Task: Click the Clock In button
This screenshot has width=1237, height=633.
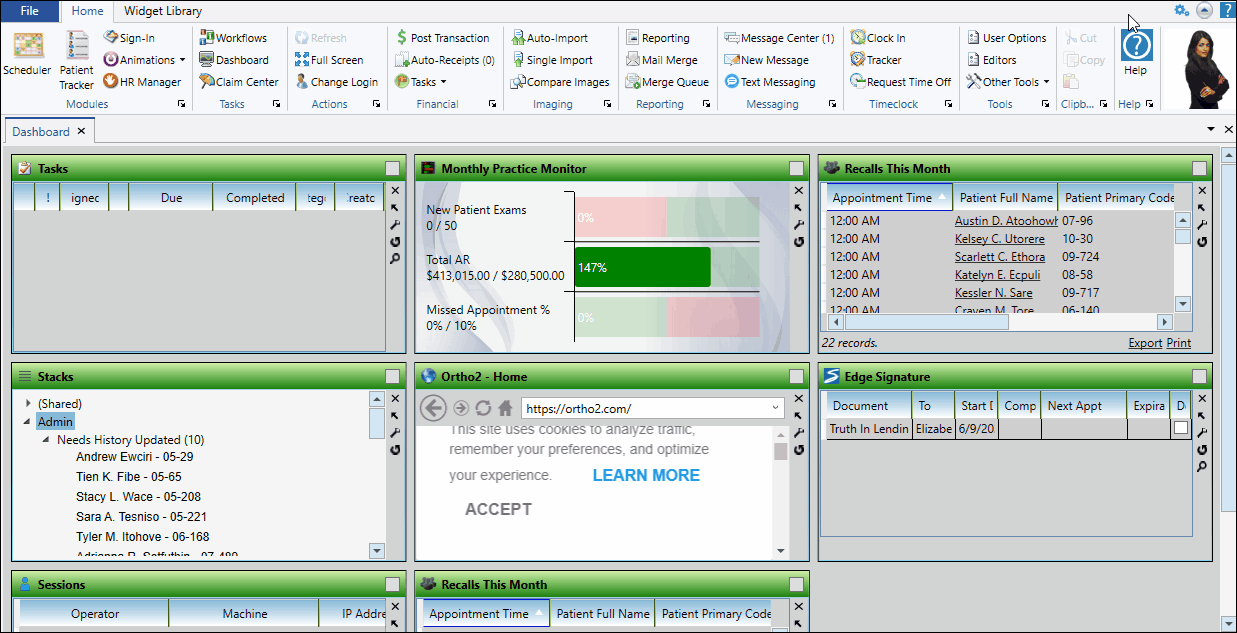Action: click(x=878, y=38)
